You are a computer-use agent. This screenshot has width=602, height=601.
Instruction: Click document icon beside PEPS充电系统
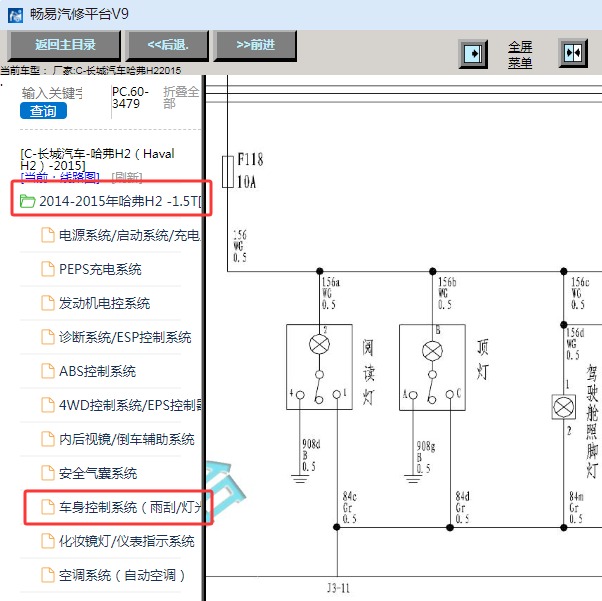(48, 269)
